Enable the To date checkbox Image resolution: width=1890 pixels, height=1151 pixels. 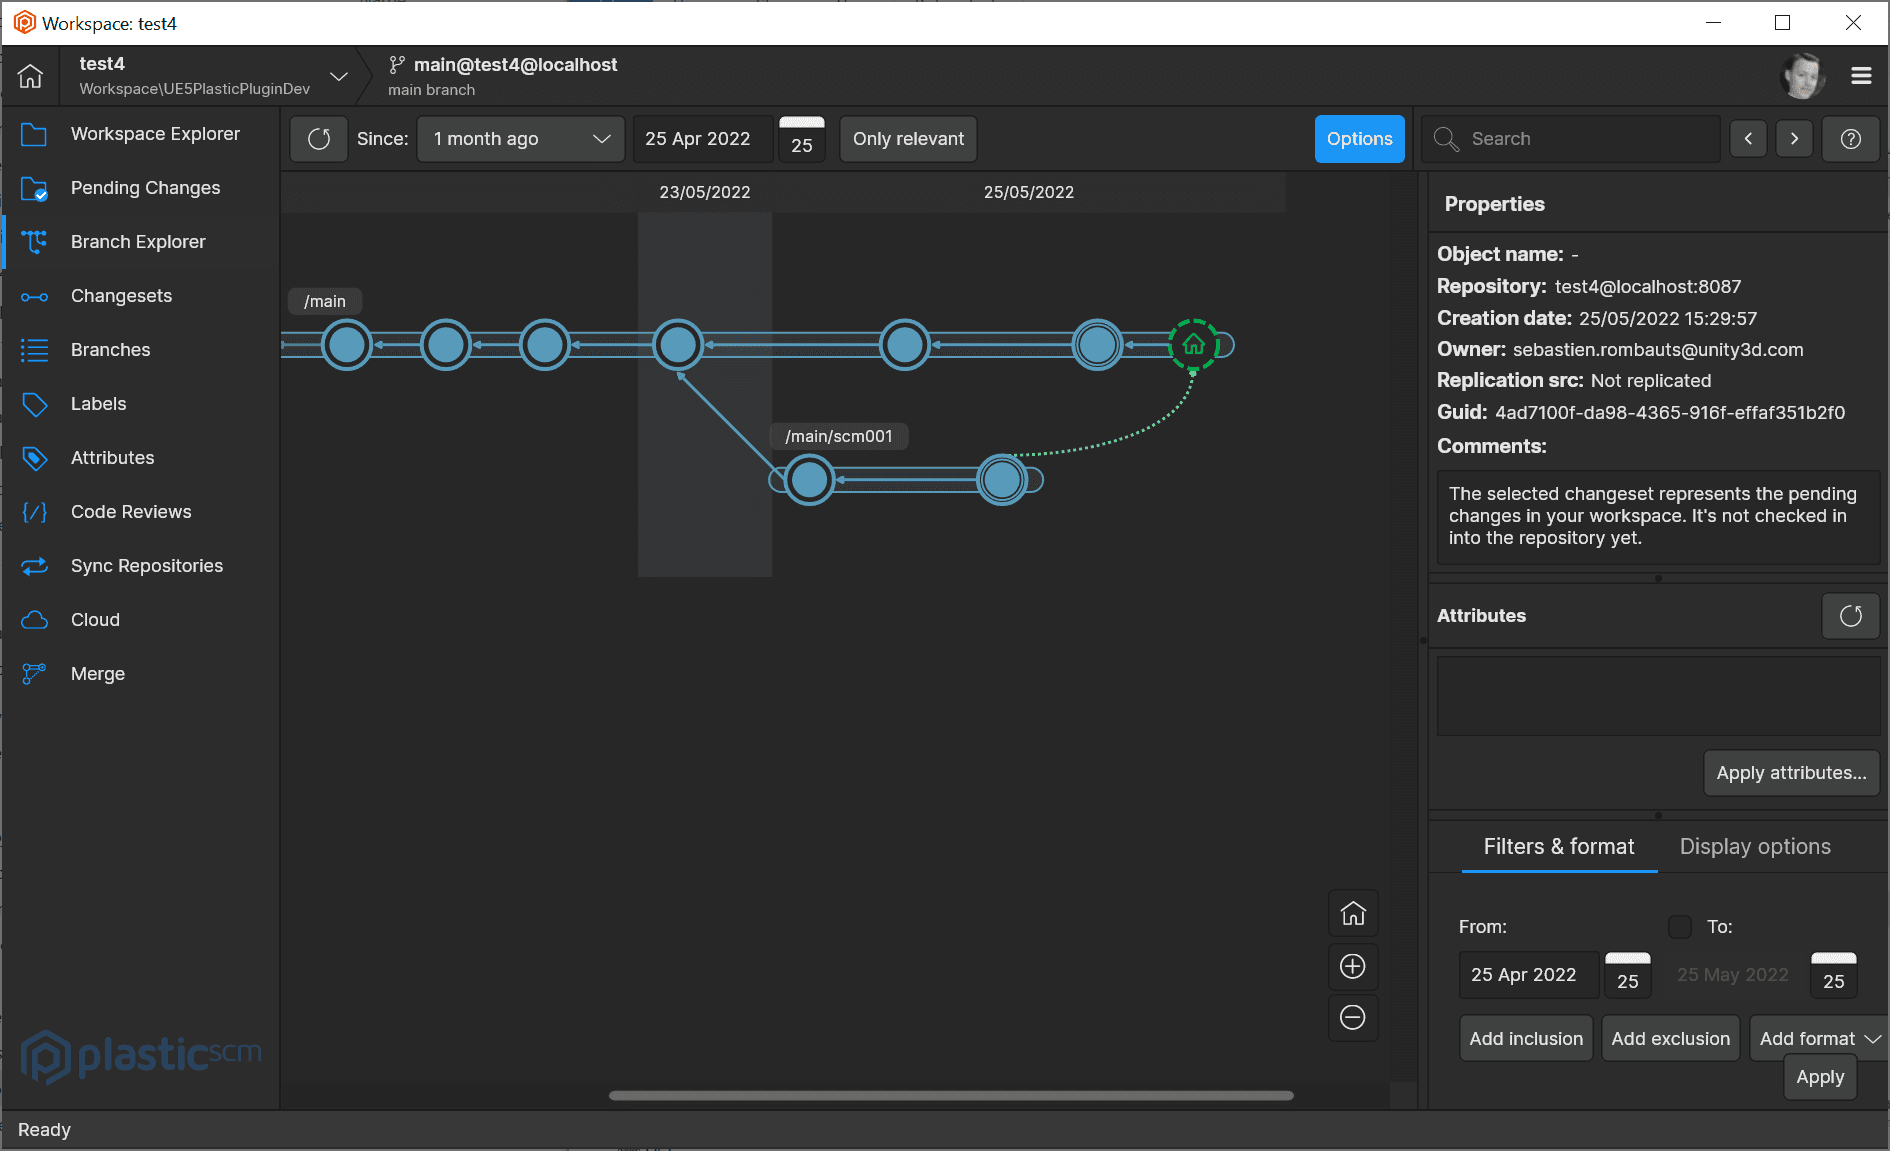[x=1679, y=927]
